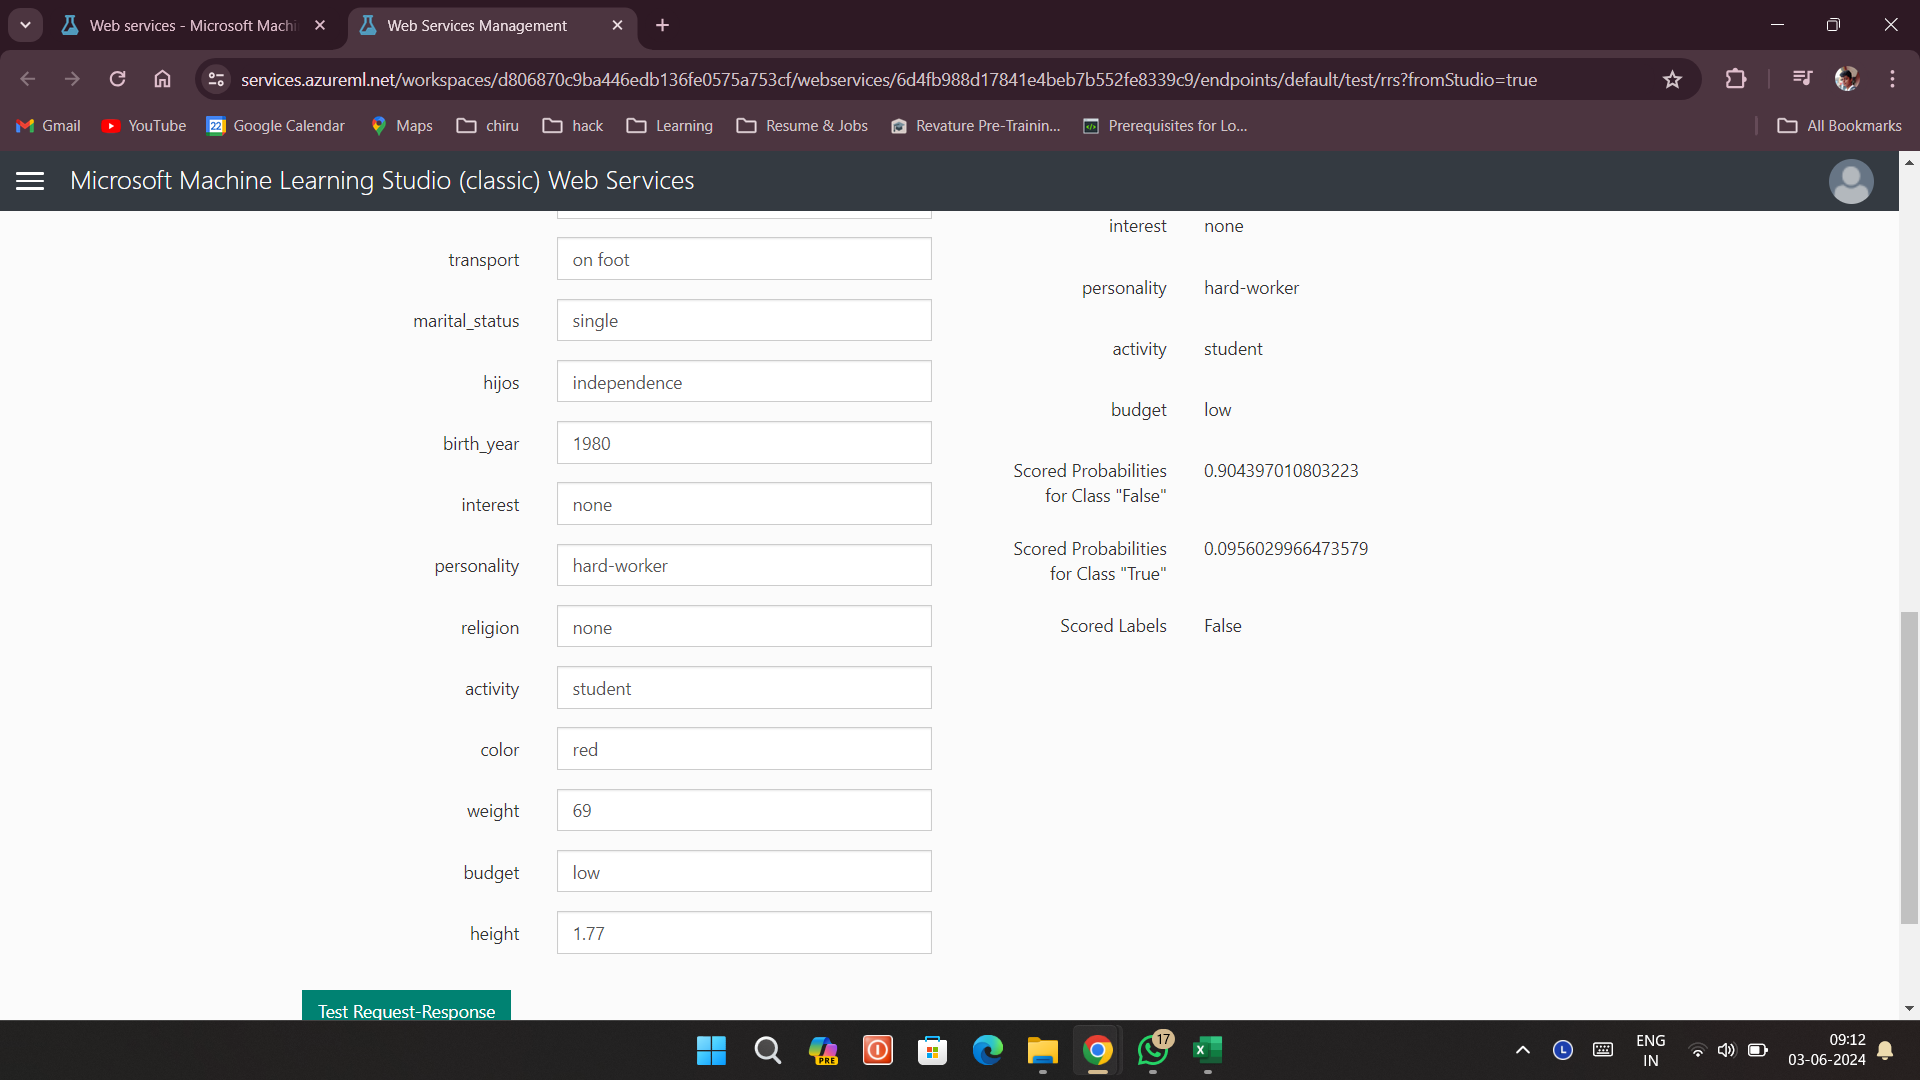Image resolution: width=1920 pixels, height=1080 pixels.
Task: Open Google Chrome from taskbar
Action: click(x=1097, y=1050)
